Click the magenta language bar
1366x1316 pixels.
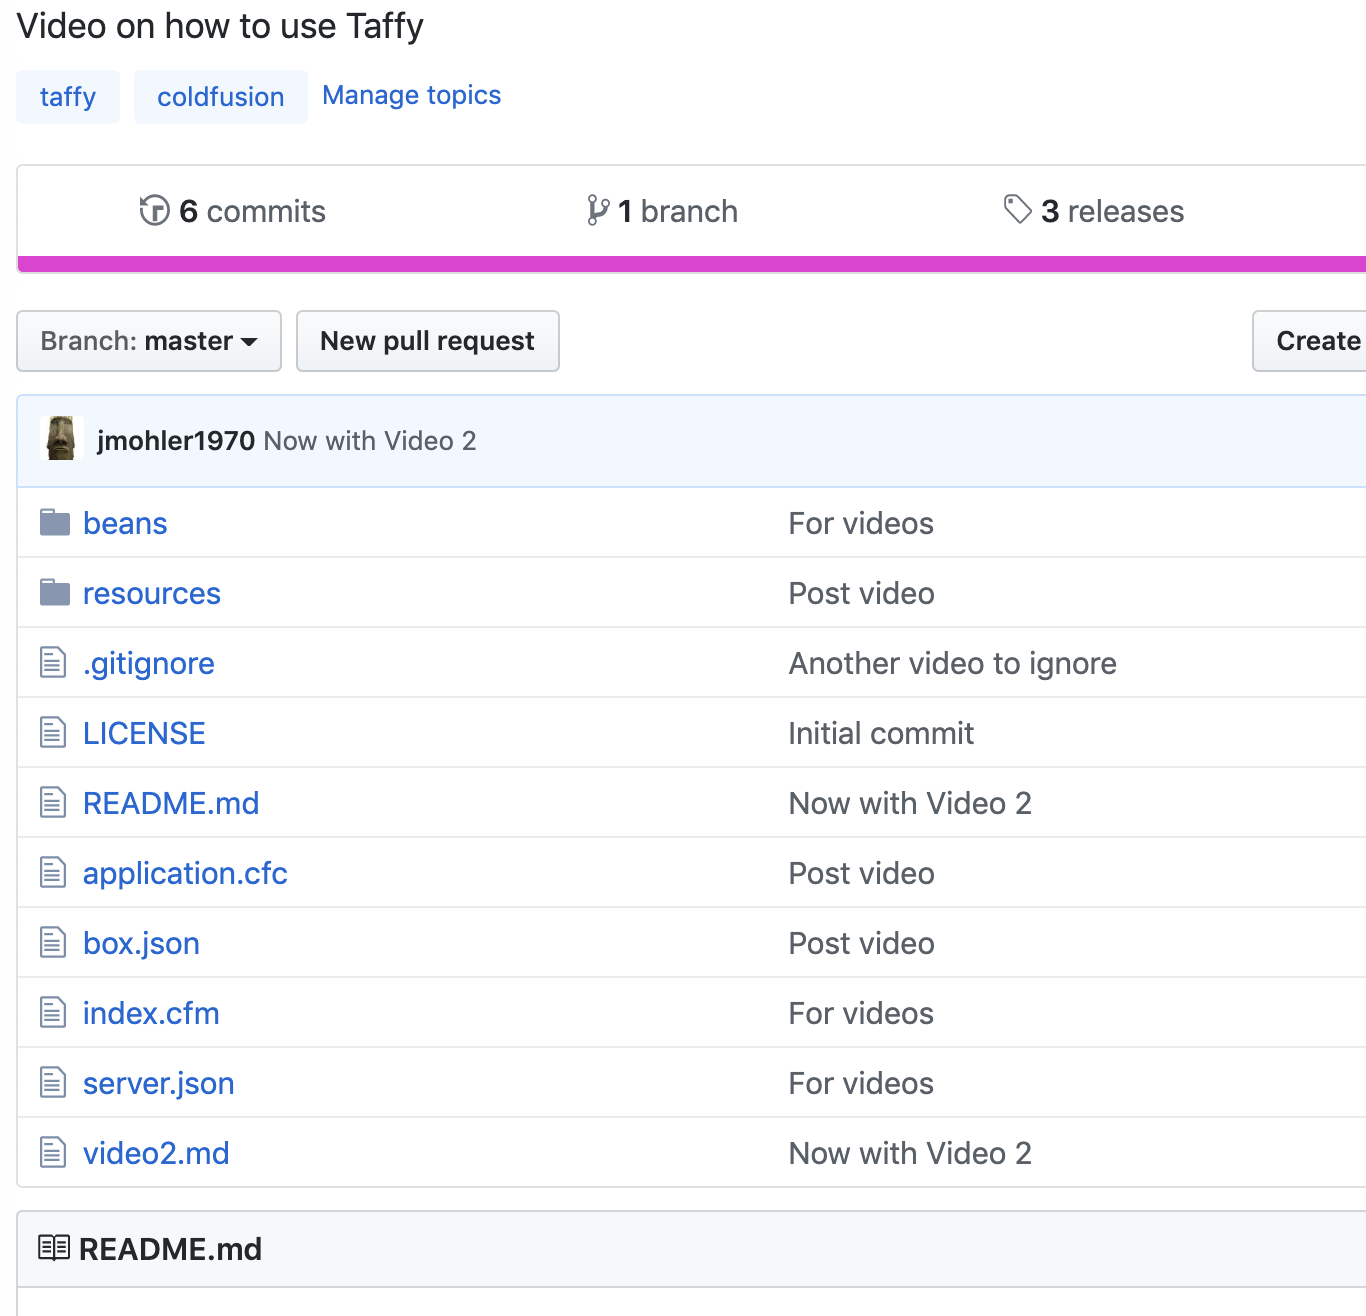[692, 264]
